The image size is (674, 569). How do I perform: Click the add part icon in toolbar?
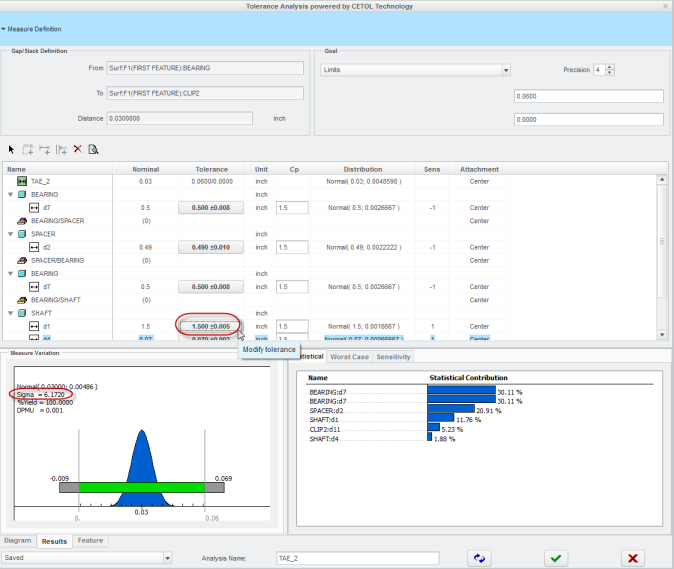pos(28,149)
